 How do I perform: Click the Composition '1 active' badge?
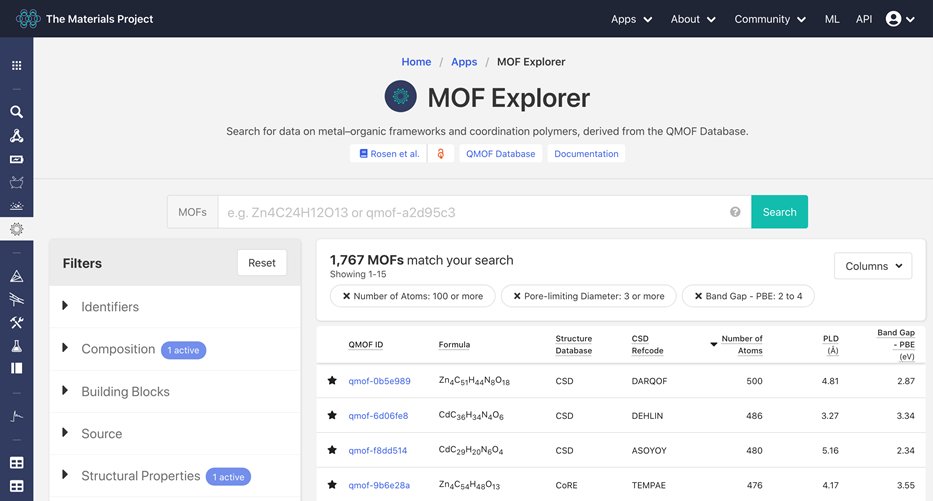coord(184,350)
